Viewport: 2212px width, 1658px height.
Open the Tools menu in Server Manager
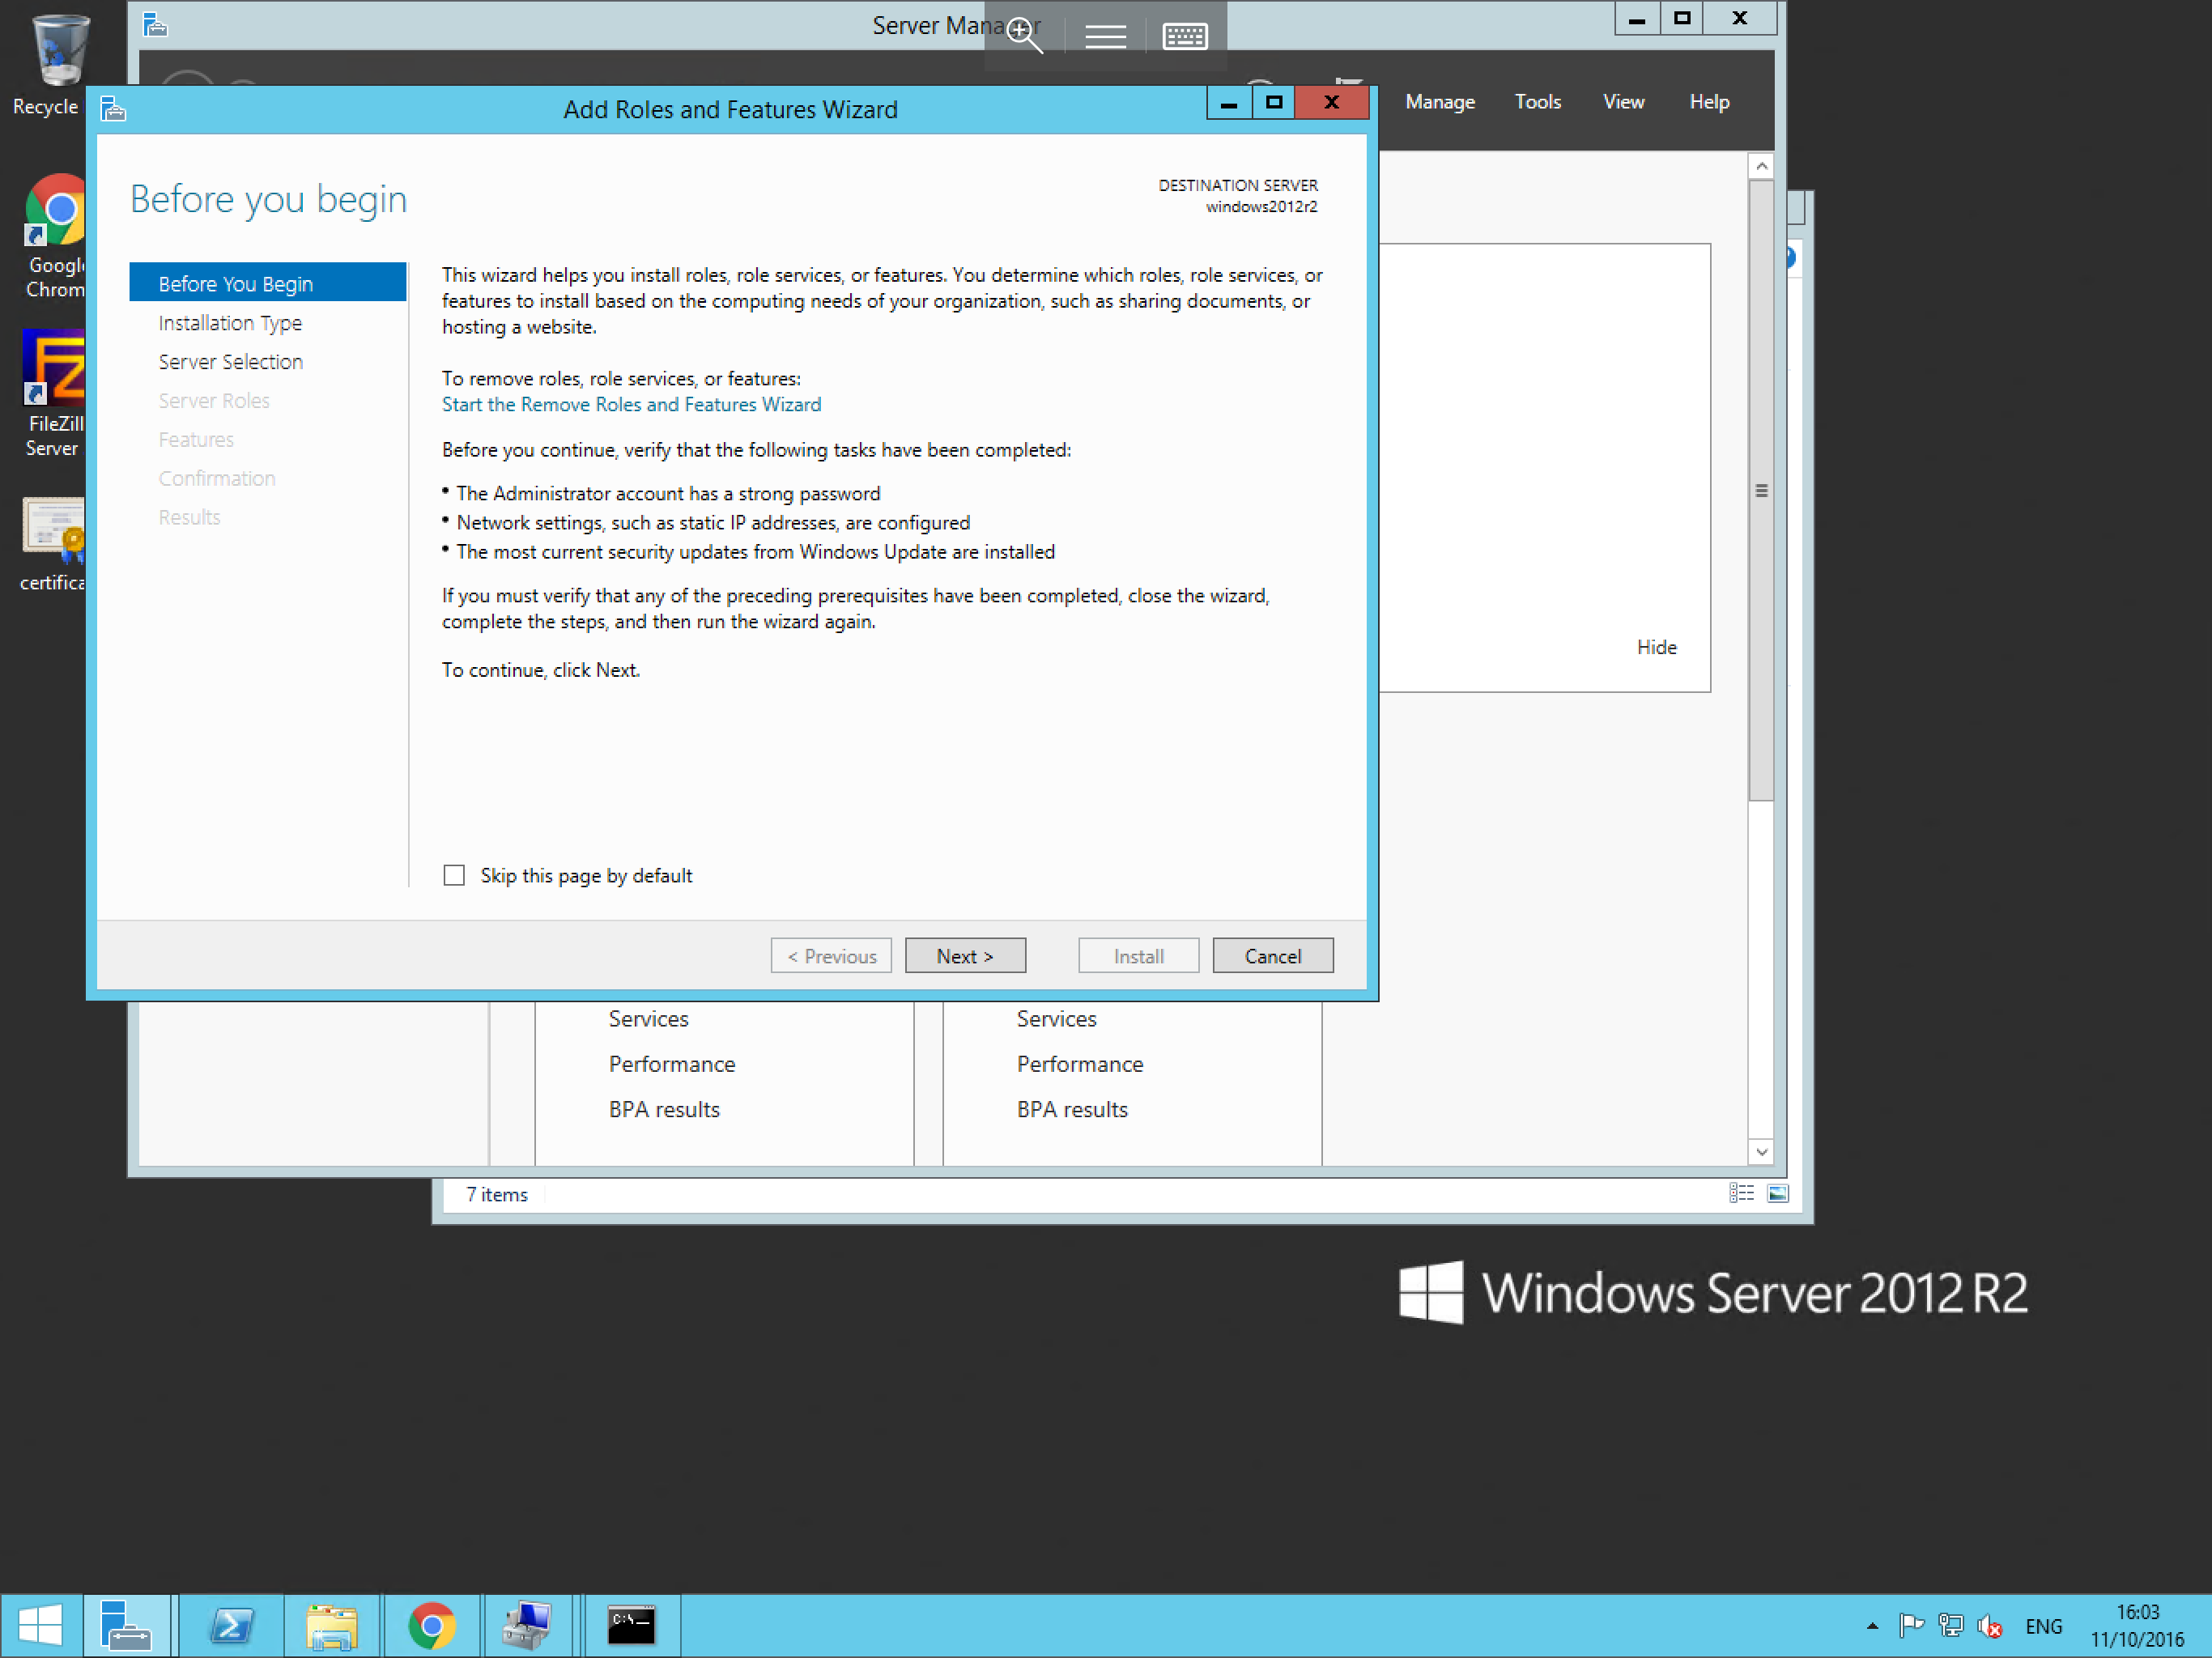click(x=1537, y=101)
